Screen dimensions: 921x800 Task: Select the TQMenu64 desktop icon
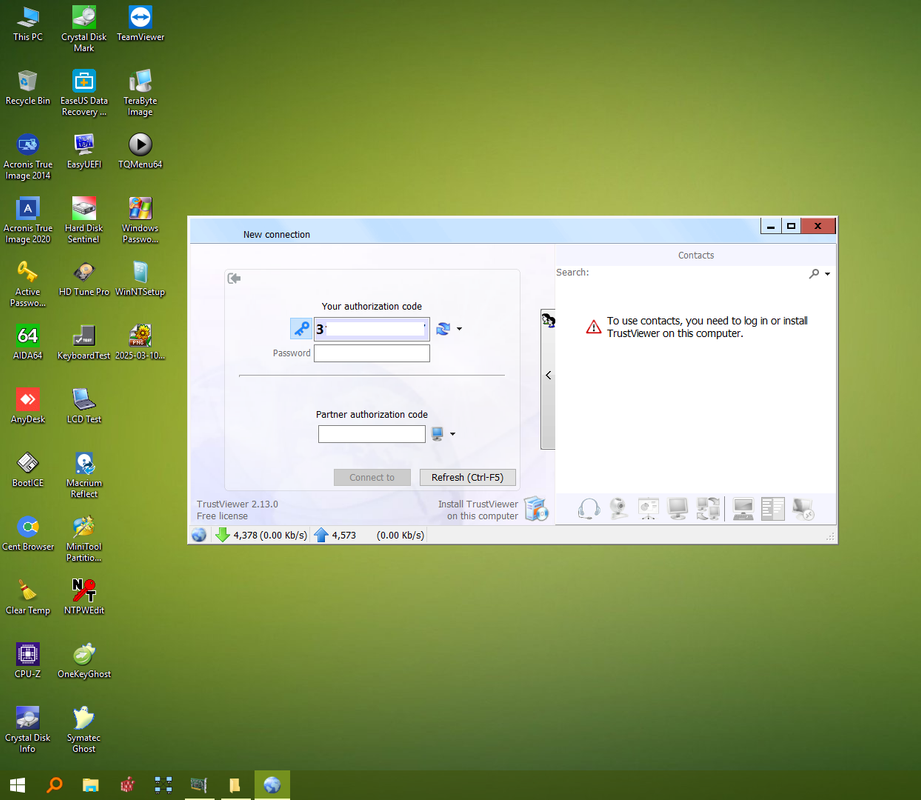pos(140,151)
